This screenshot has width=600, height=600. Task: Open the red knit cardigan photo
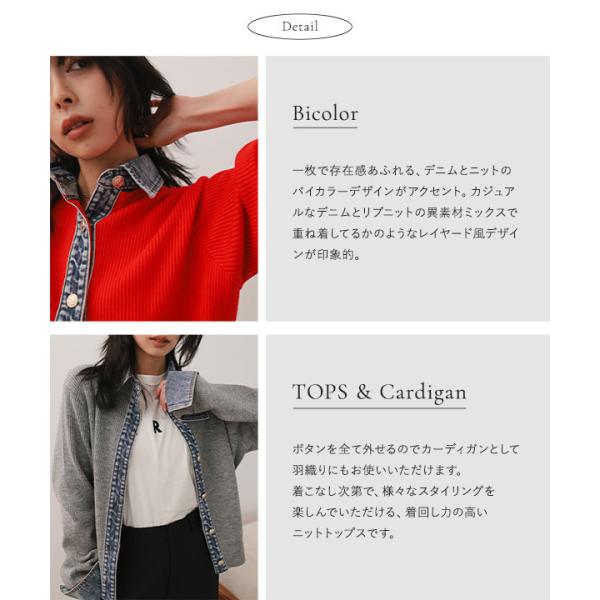[154, 188]
